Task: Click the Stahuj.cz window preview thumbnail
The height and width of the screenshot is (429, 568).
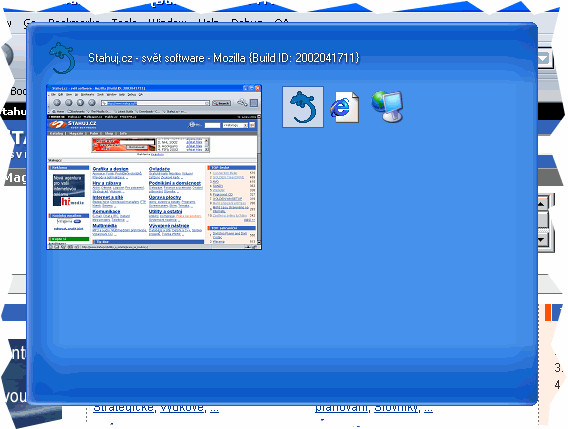Action: (x=154, y=167)
